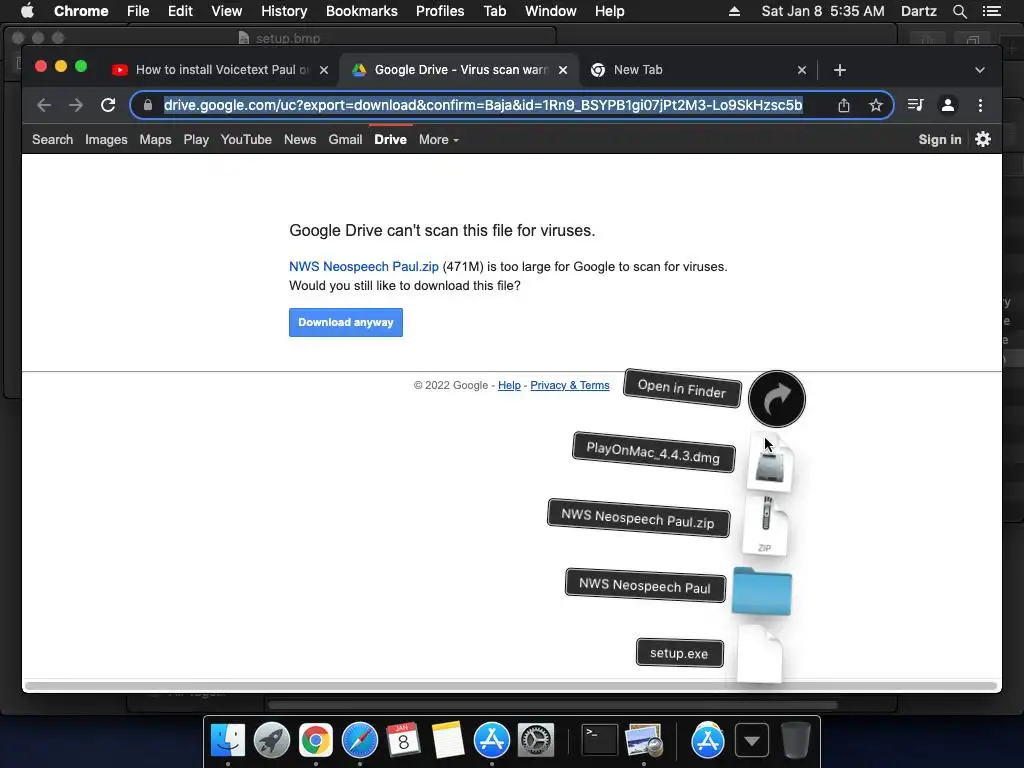Open YouTube in the Google bar
The height and width of the screenshot is (768, 1024).
pyautogui.click(x=246, y=140)
